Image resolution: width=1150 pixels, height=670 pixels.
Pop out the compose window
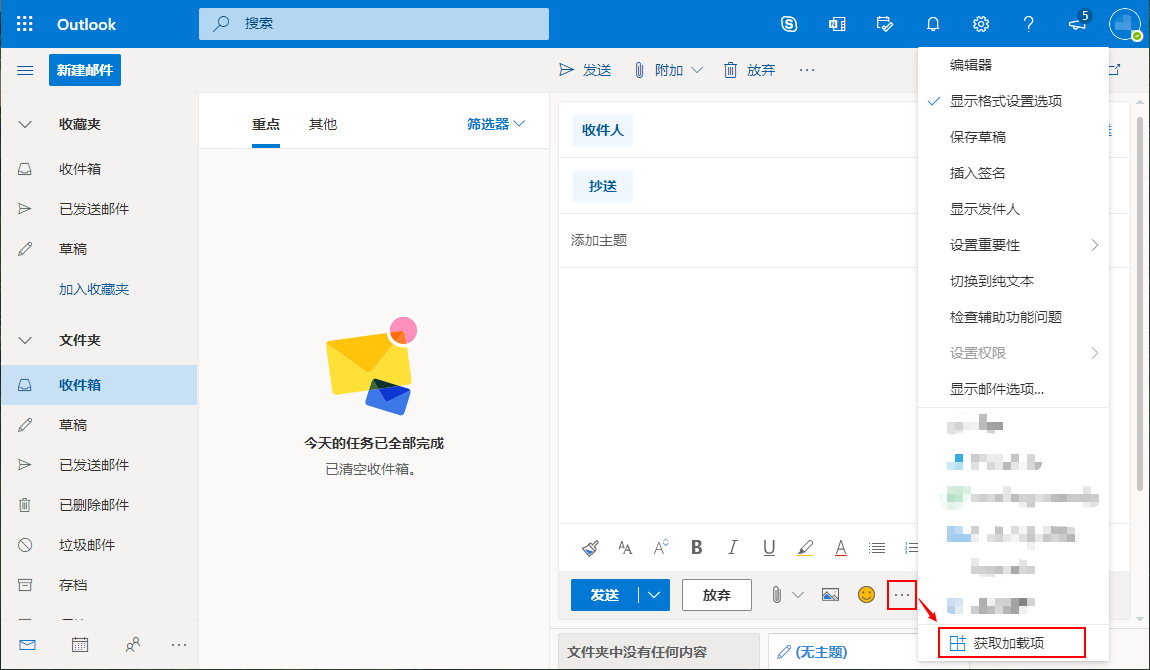(1115, 70)
